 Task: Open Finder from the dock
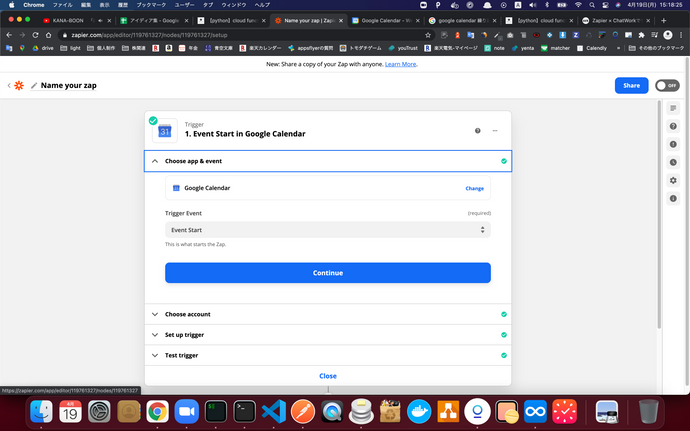(x=41, y=412)
